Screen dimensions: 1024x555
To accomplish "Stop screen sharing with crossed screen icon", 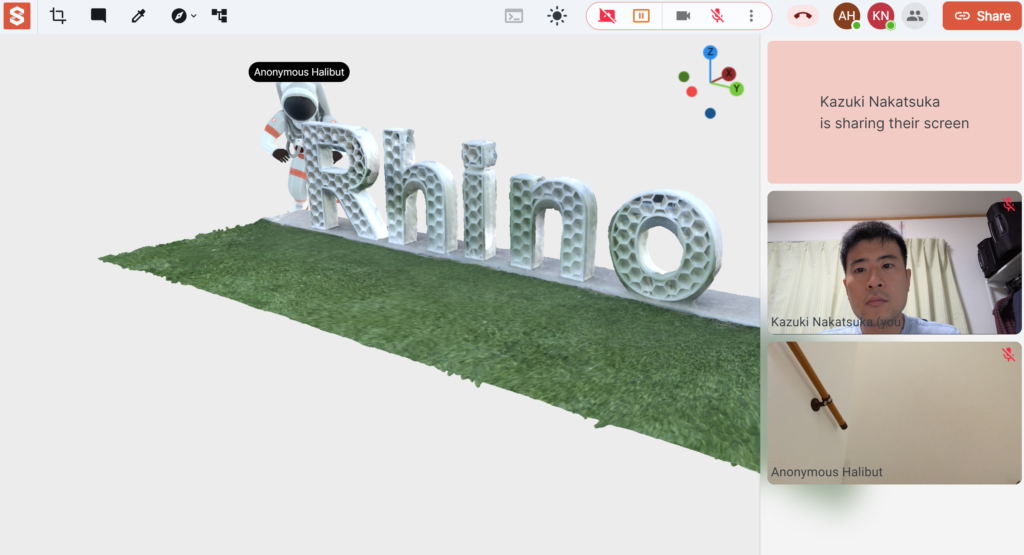I will click(x=607, y=16).
